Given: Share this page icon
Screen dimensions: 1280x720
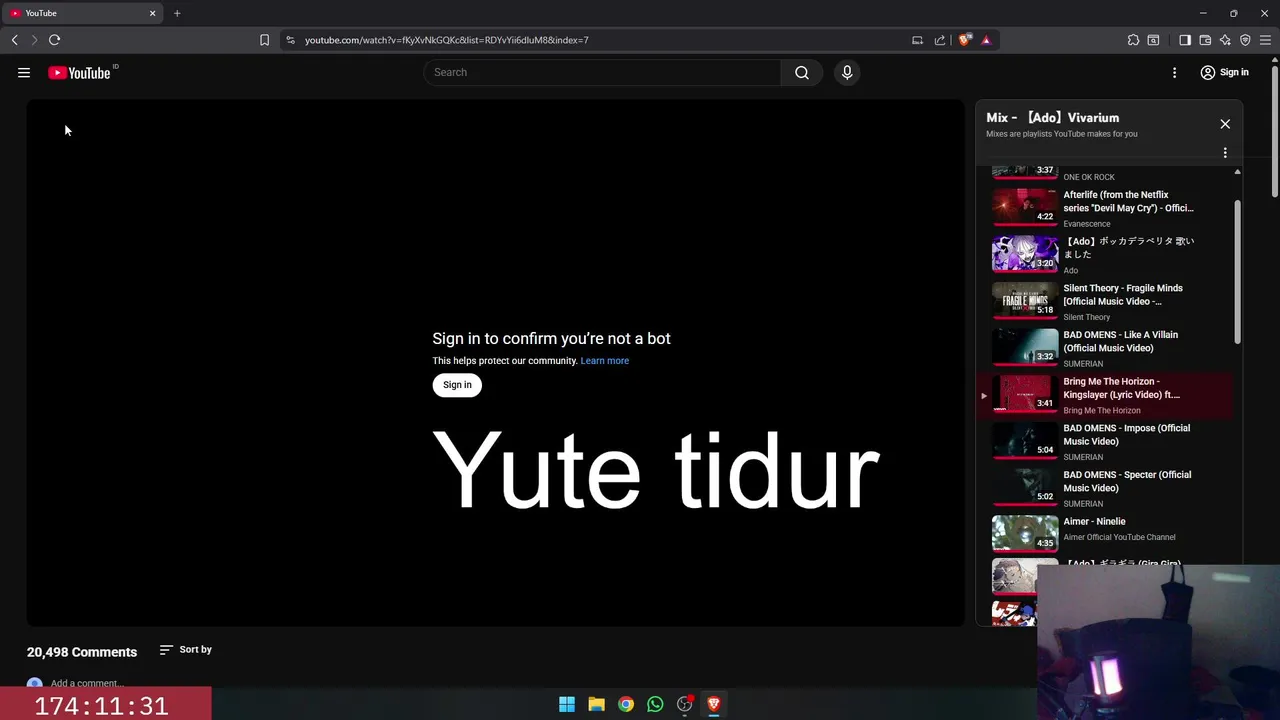Looking at the screenshot, I should pos(940,40).
